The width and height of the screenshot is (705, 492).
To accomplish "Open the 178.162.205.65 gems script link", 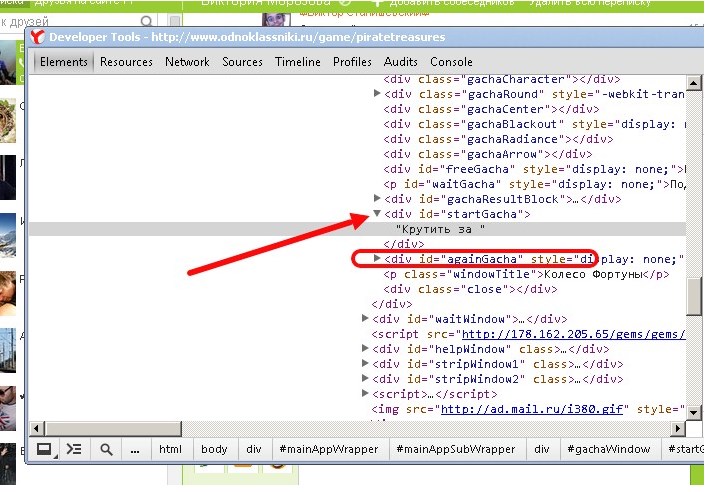I will tap(574, 334).
